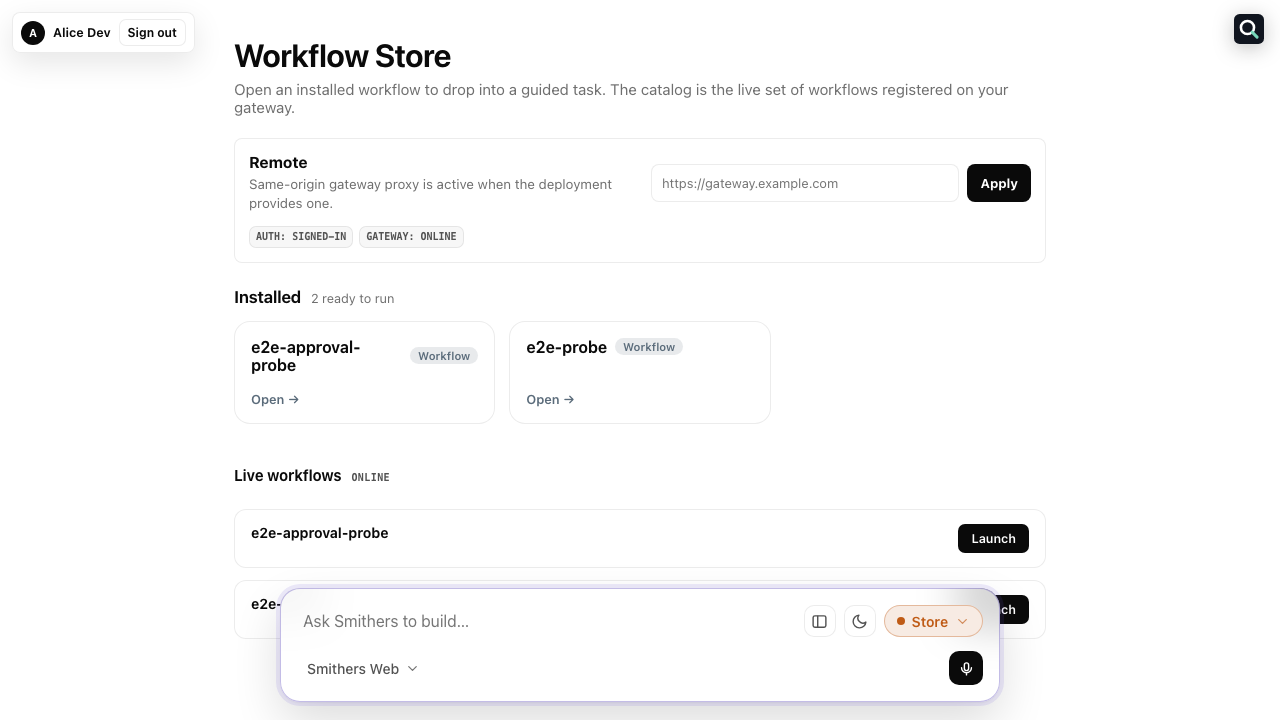Image resolution: width=1280 pixels, height=720 pixels.
Task: Click the Alice Dev avatar circle
Action: click(x=33, y=33)
